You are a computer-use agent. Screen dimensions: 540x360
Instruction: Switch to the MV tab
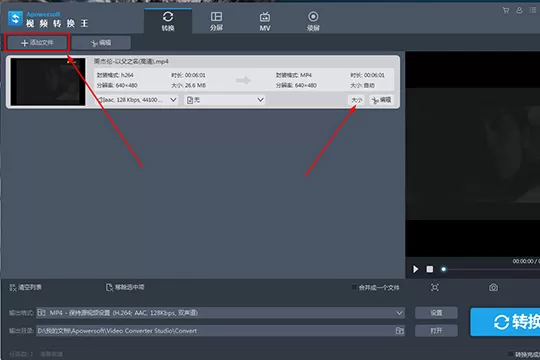(264, 21)
